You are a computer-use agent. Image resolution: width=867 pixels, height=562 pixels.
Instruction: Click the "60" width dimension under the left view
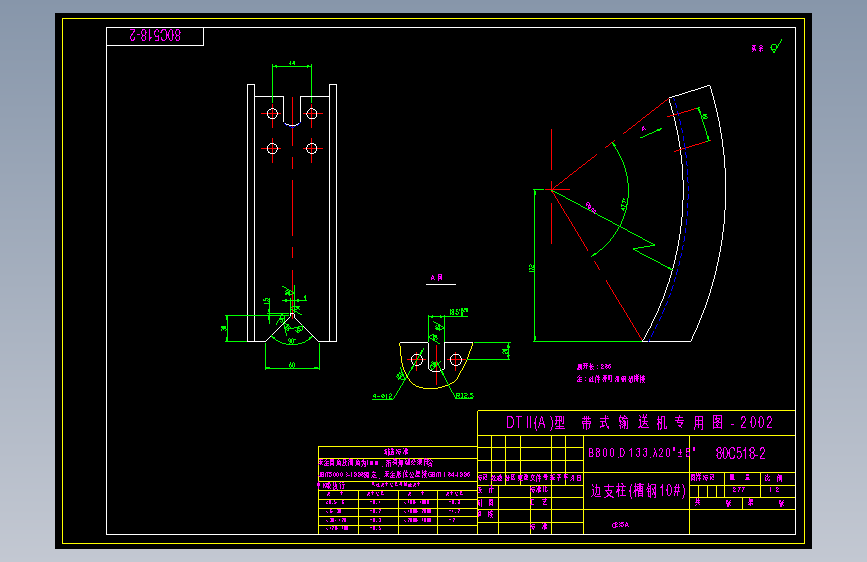pos(292,365)
